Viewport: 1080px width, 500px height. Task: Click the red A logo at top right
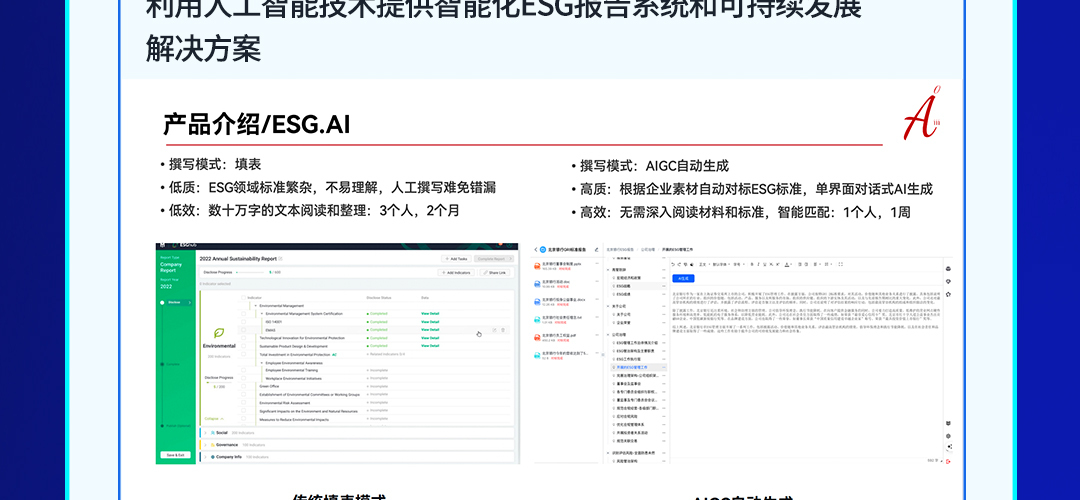(x=918, y=116)
